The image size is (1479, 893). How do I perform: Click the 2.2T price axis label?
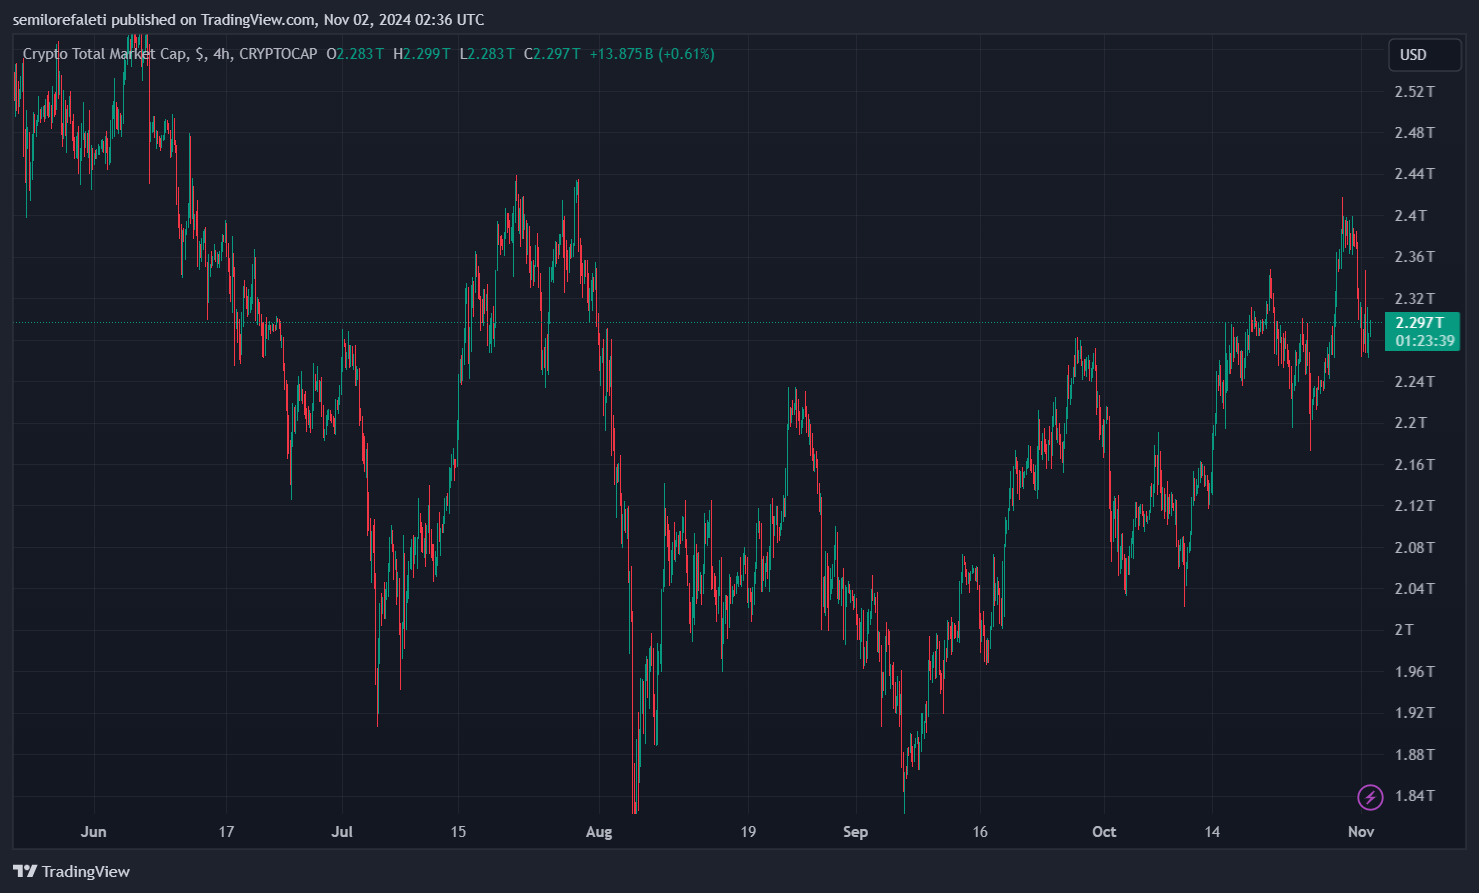click(x=1411, y=423)
